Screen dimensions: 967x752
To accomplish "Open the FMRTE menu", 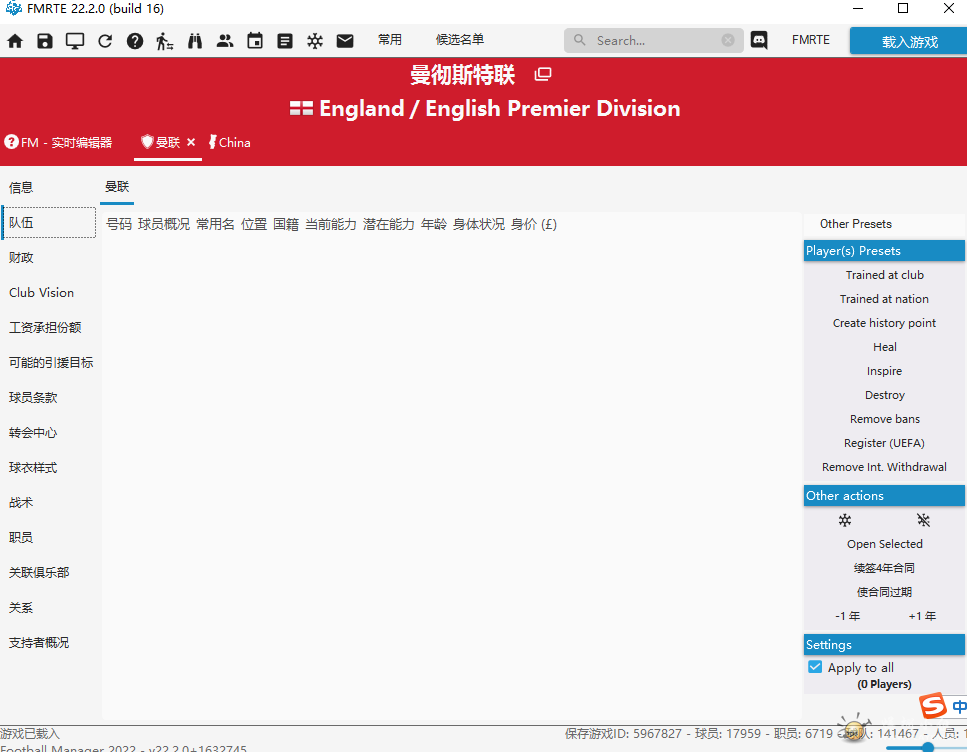I will tap(811, 40).
